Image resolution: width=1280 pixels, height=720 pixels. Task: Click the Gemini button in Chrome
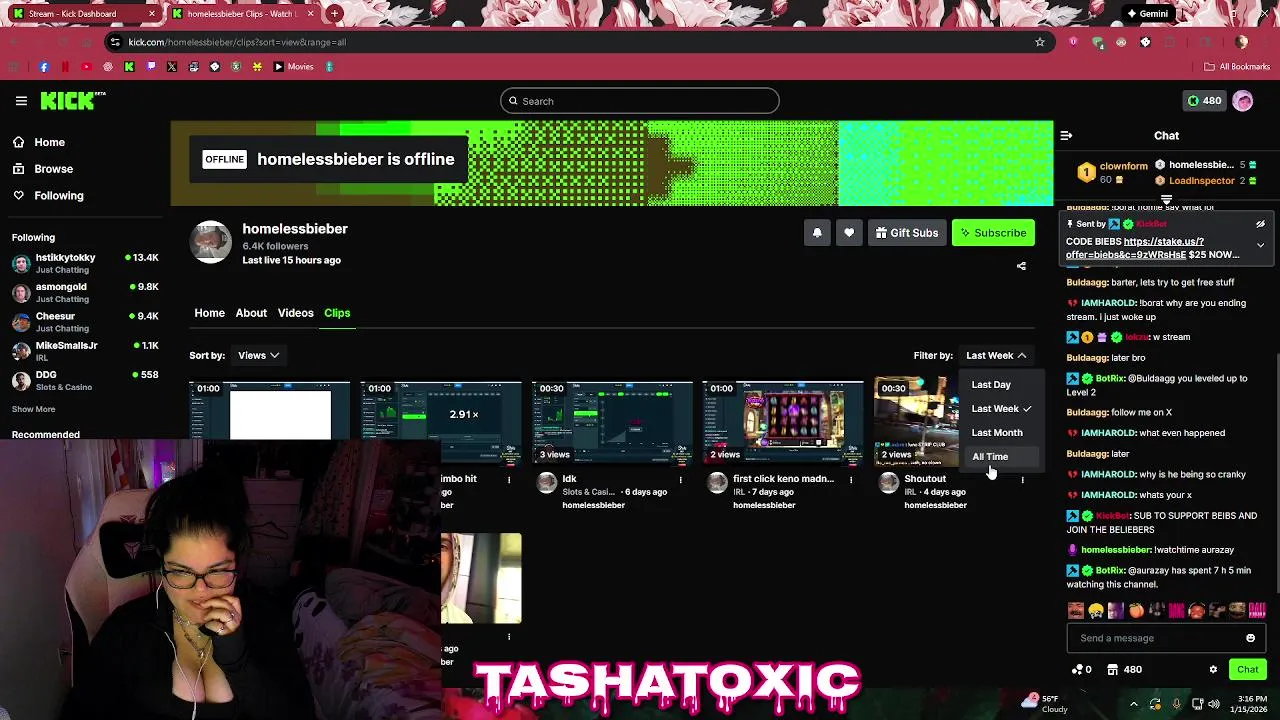(x=1146, y=14)
